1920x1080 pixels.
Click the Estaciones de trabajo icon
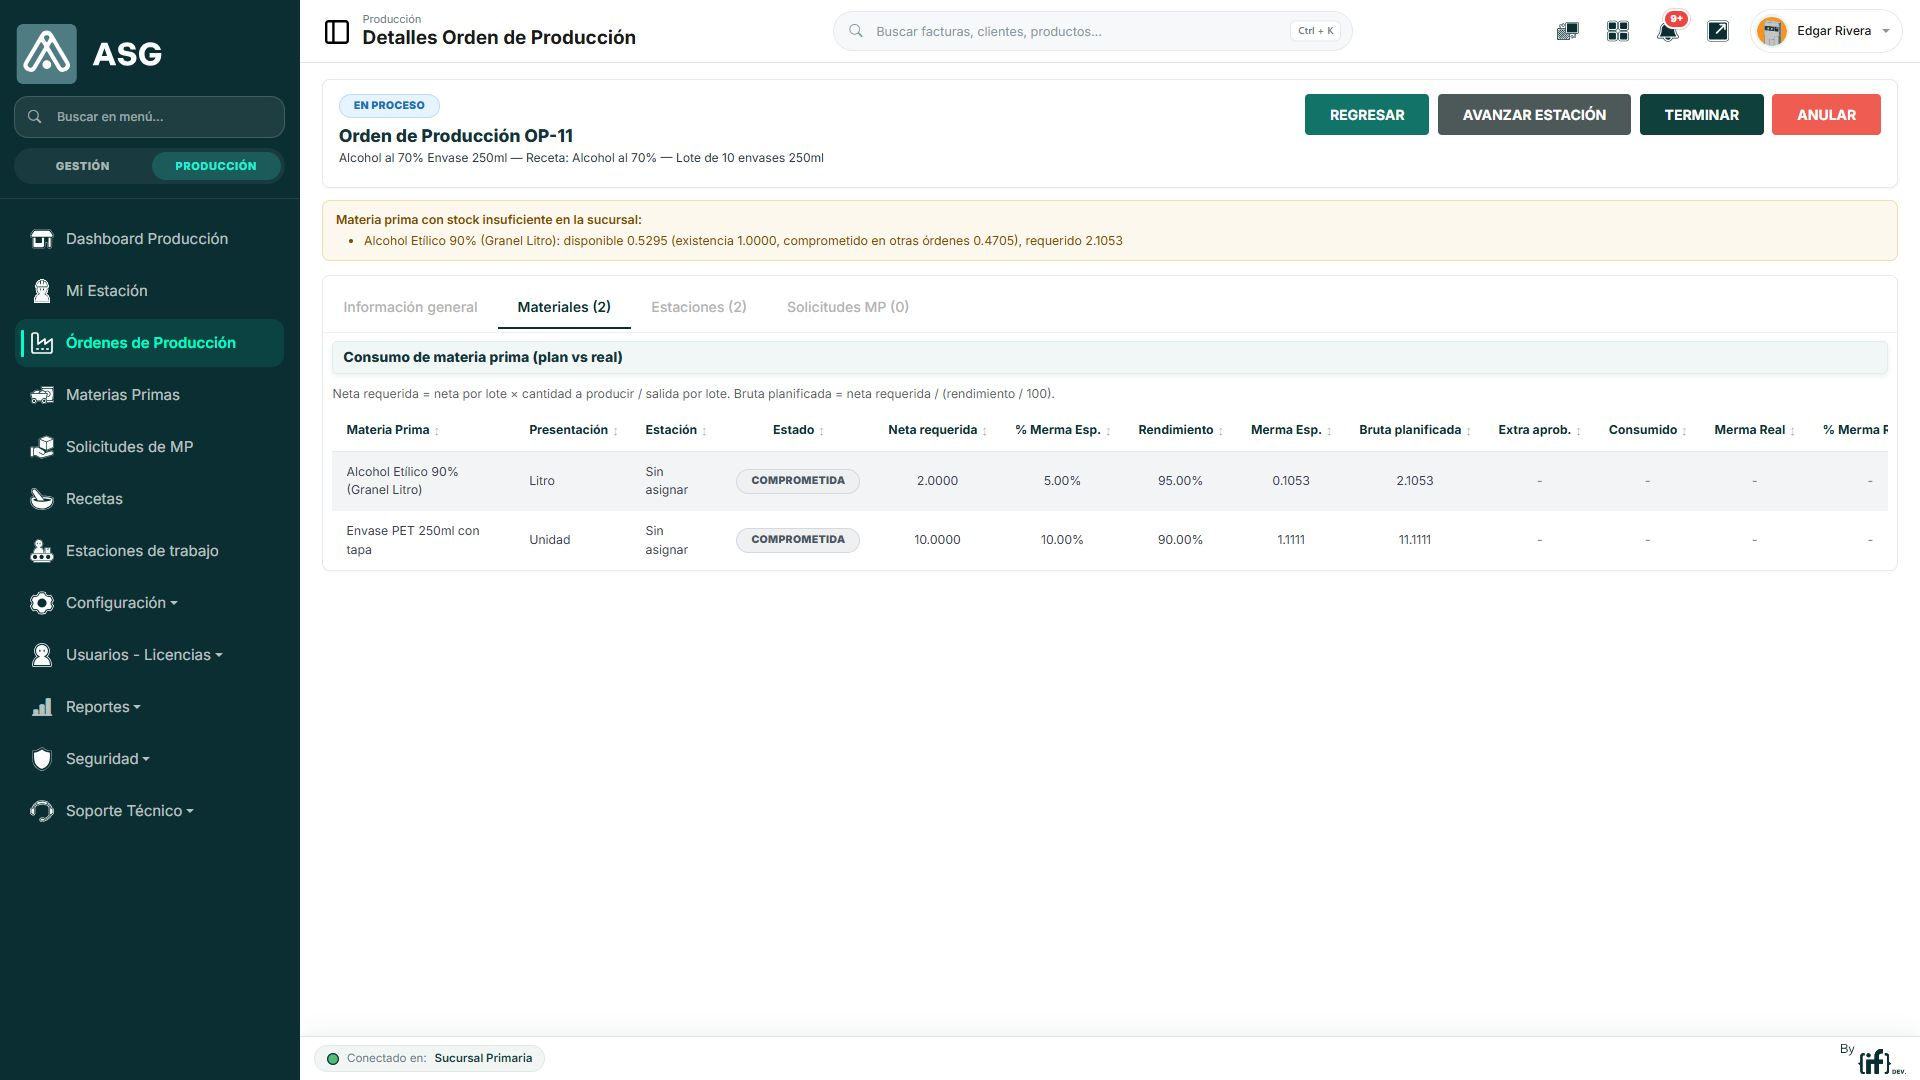[x=42, y=551]
